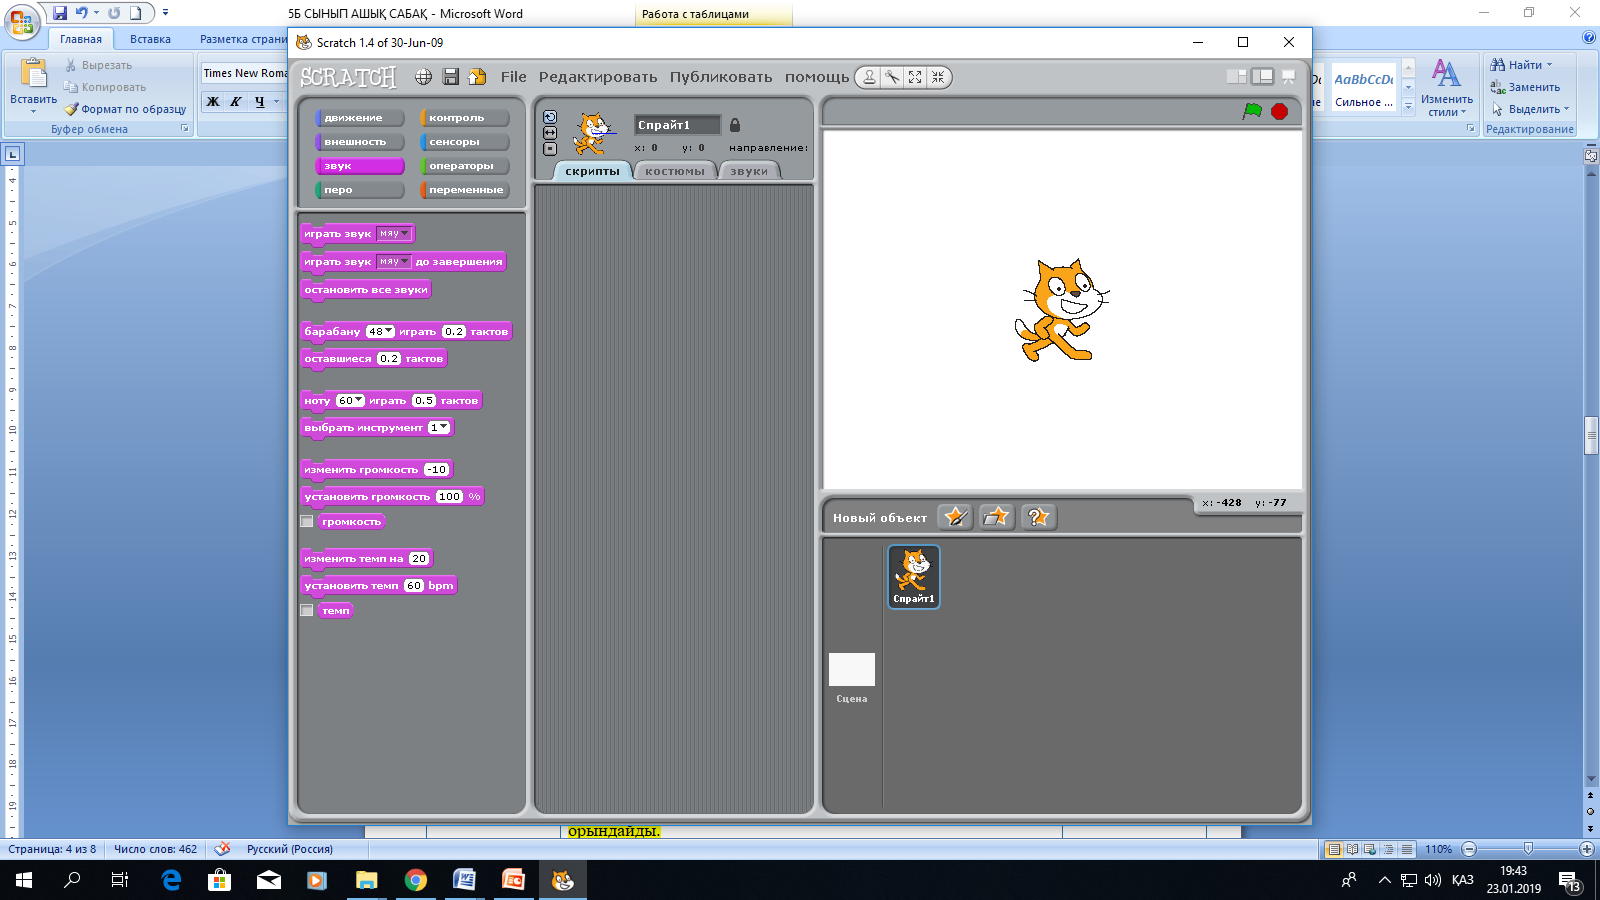Screen dimensions: 1600x900
Task: Switch to the костюмы tab
Action: [675, 171]
